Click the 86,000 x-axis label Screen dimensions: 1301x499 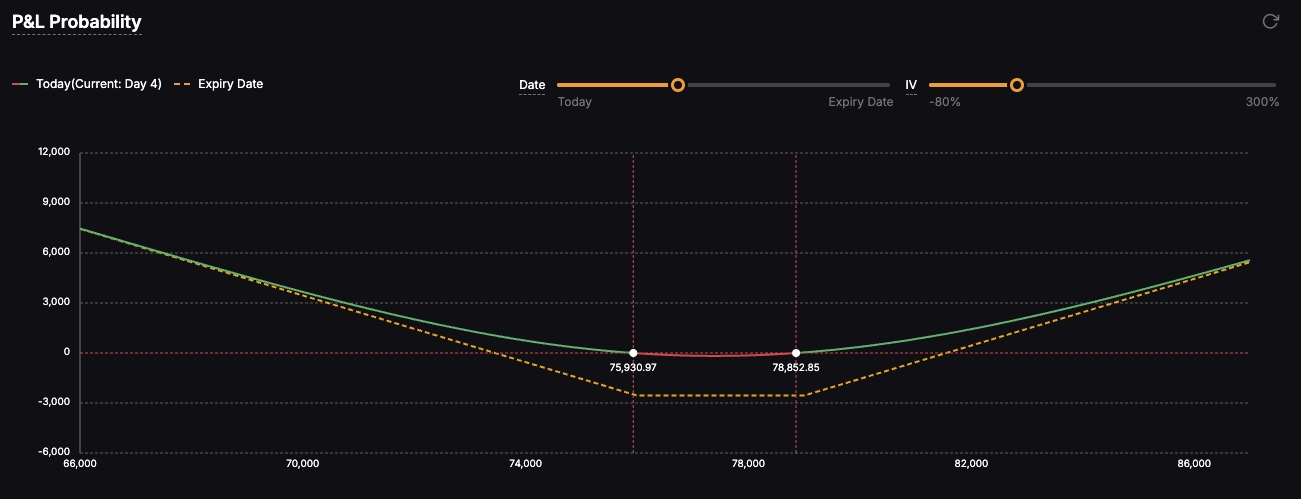tap(1194, 464)
